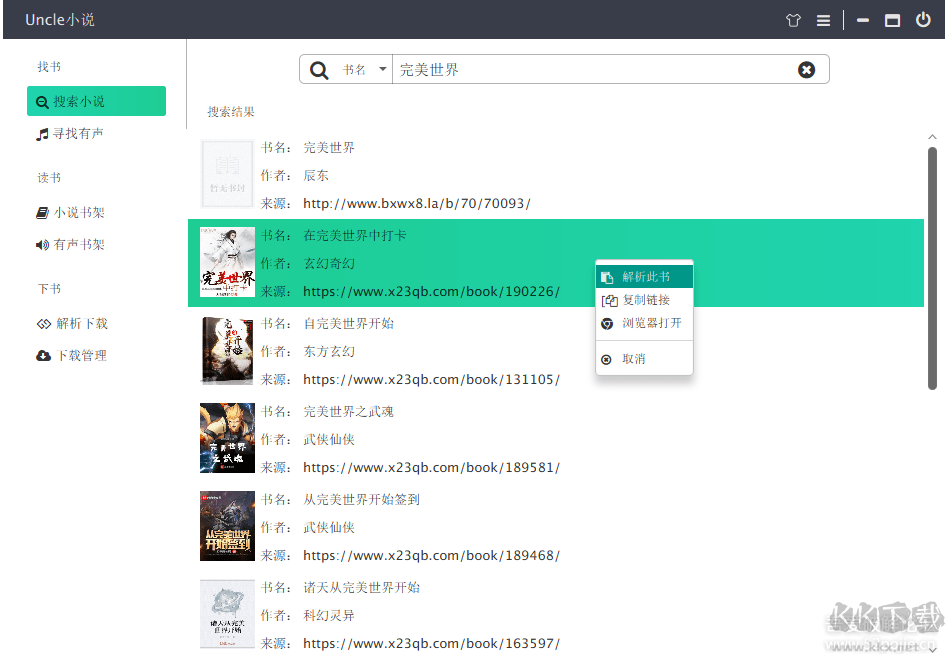Click the cover of 自完美世界开始
Screen dimensions: 946x654
click(x=227, y=351)
